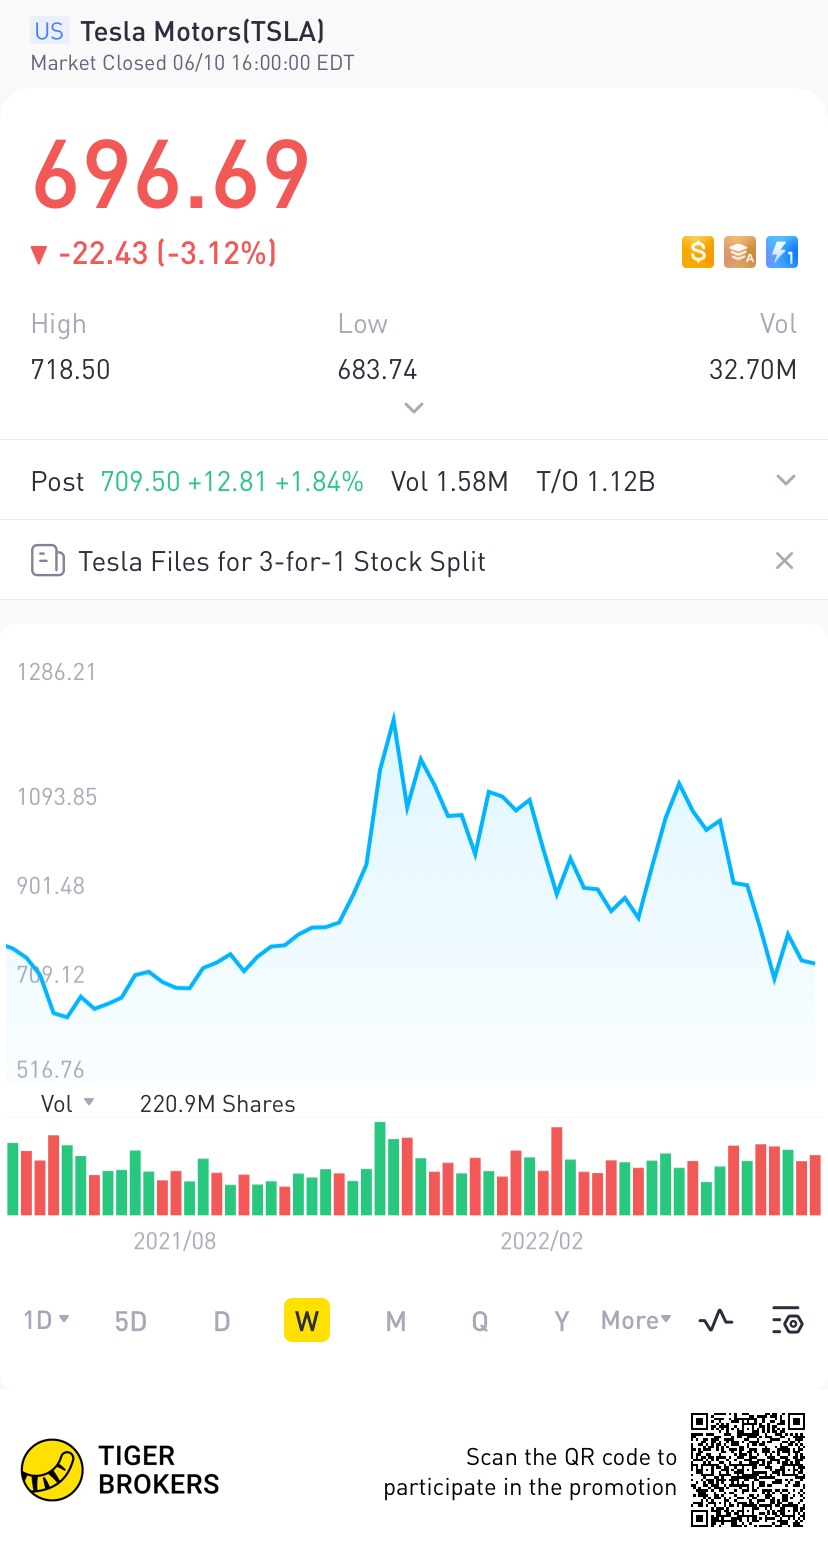The image size is (828, 1550).
Task: Open the More timeframes dropdown
Action: click(x=636, y=1320)
